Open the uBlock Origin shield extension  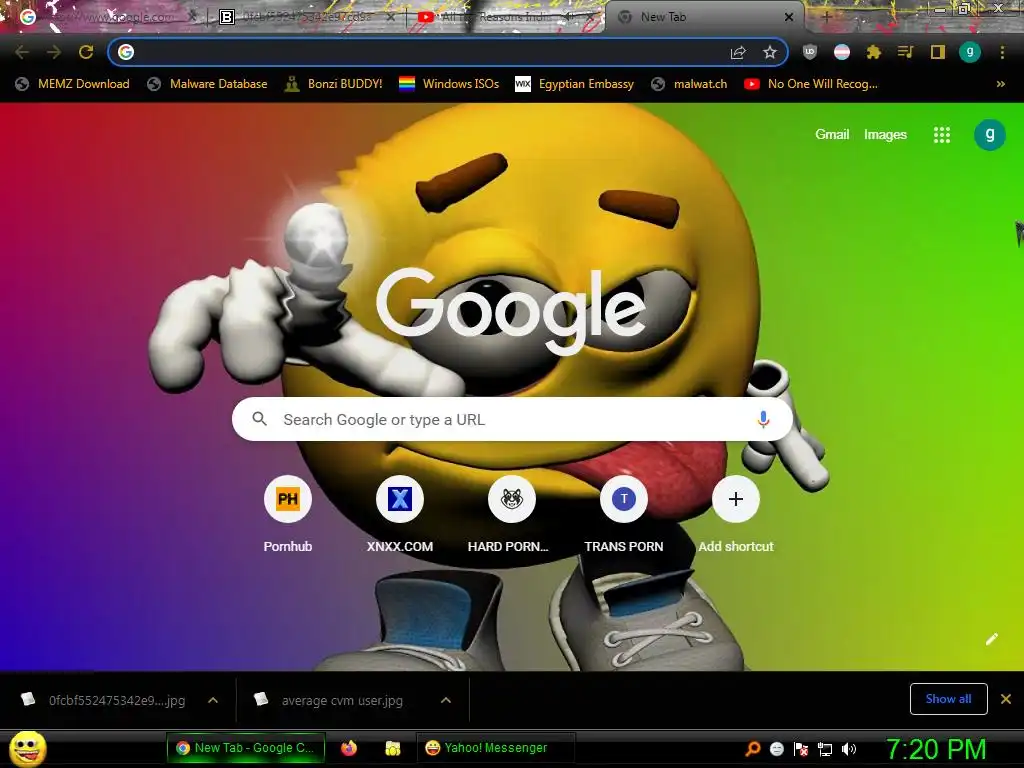pos(810,52)
